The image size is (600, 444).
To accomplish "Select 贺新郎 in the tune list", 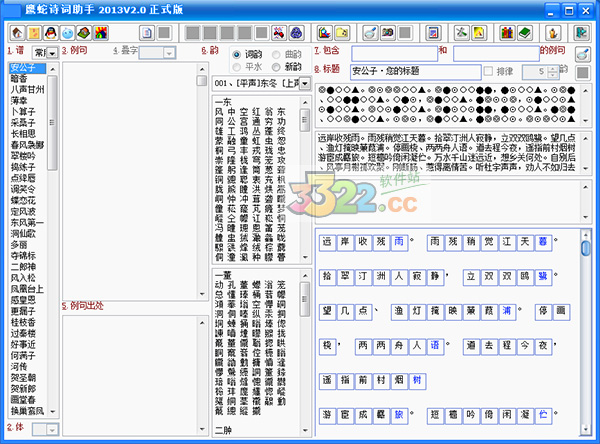I will (x=23, y=389).
